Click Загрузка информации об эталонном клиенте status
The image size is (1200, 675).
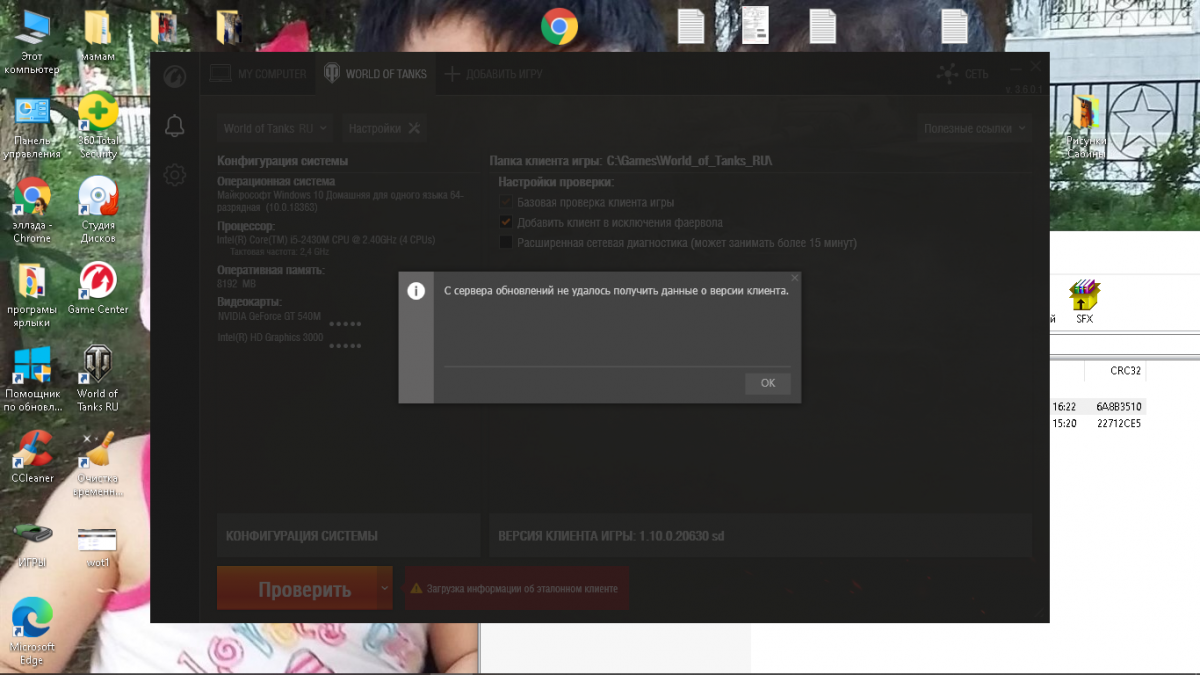pyautogui.click(x=517, y=589)
